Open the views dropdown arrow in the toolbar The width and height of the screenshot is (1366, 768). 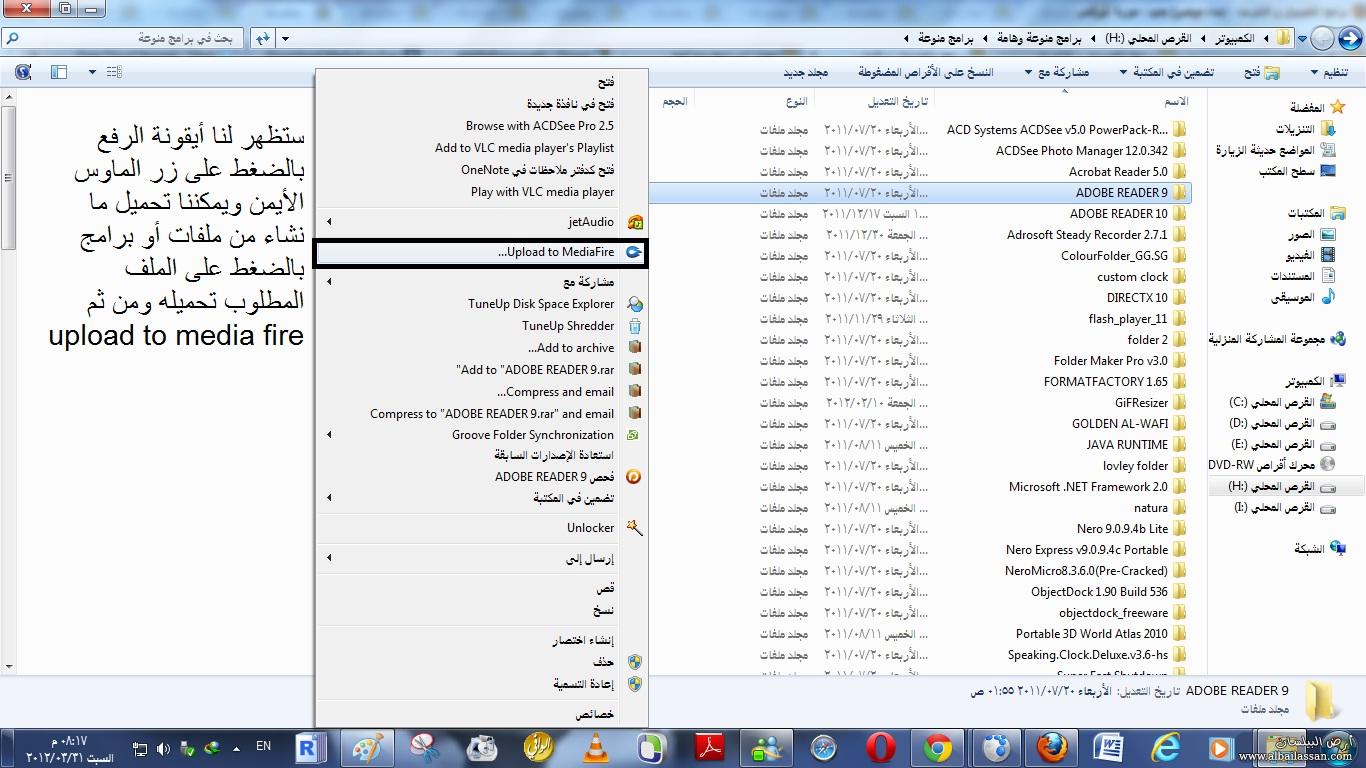tap(92, 72)
